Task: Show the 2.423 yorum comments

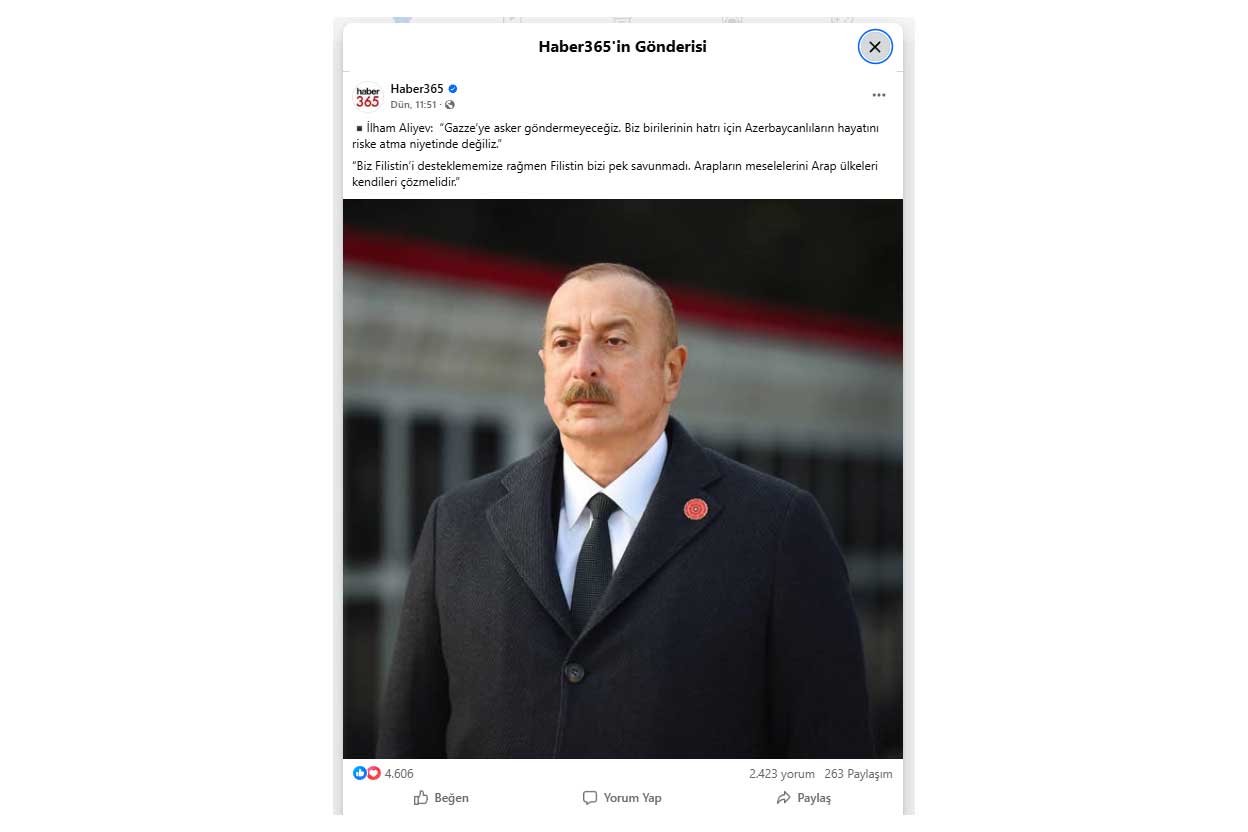Action: pyautogui.click(x=782, y=774)
